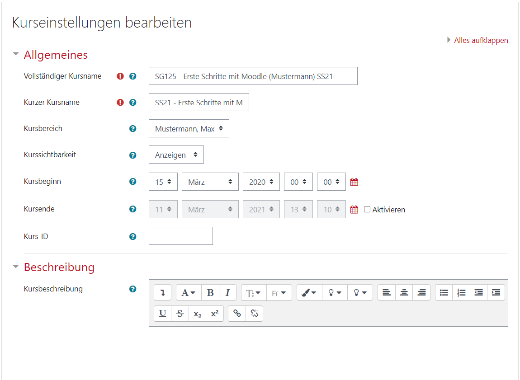Open help for Kursende

(133, 209)
